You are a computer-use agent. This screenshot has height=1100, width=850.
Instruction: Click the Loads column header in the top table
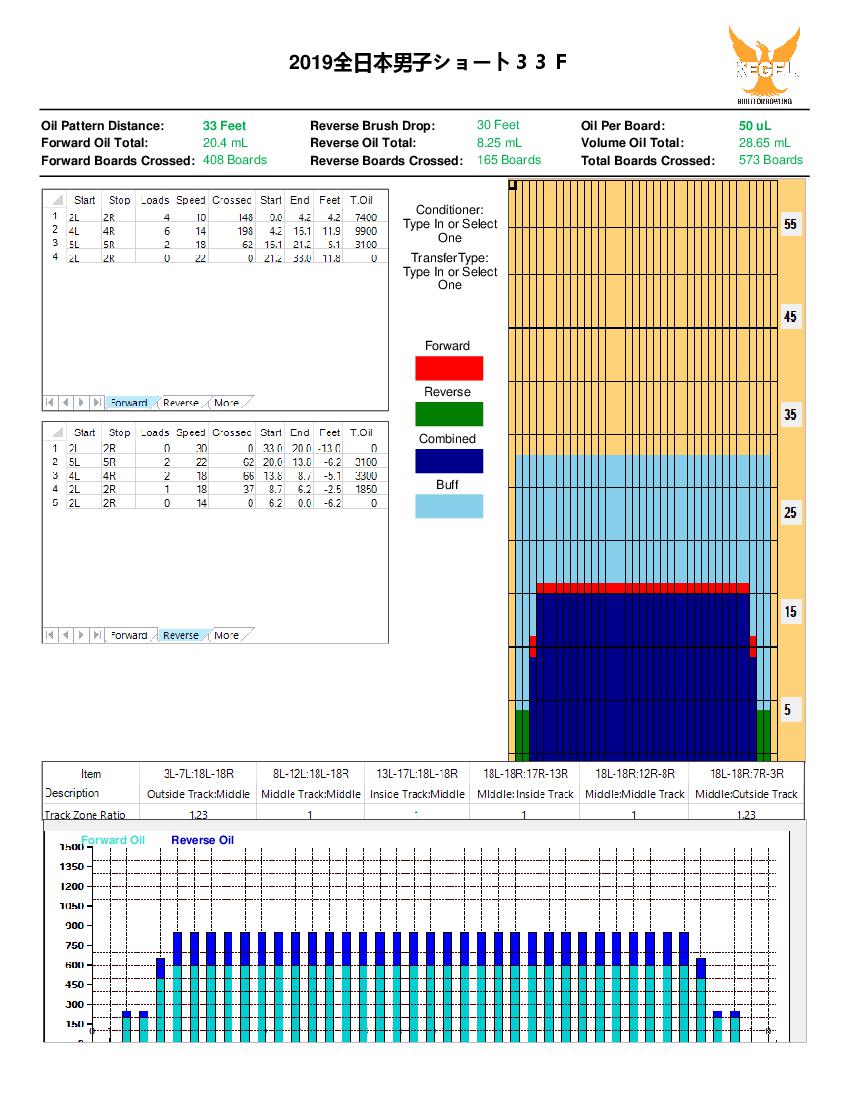(155, 200)
